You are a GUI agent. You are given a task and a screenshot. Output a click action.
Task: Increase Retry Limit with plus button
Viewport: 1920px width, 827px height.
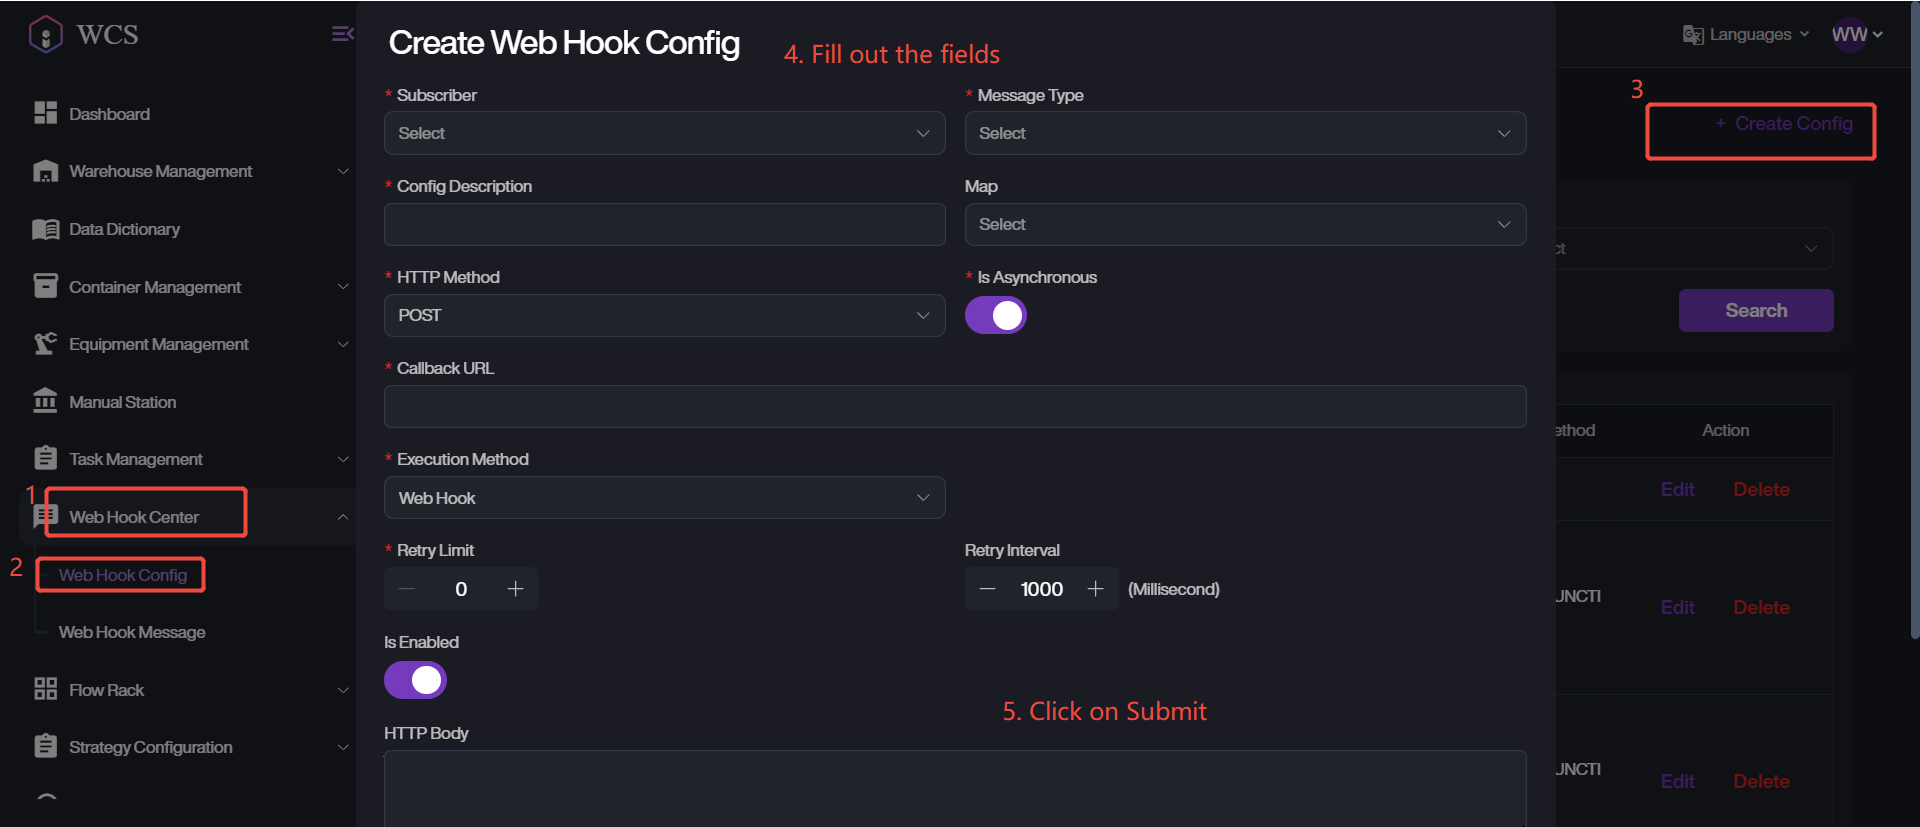tap(515, 589)
